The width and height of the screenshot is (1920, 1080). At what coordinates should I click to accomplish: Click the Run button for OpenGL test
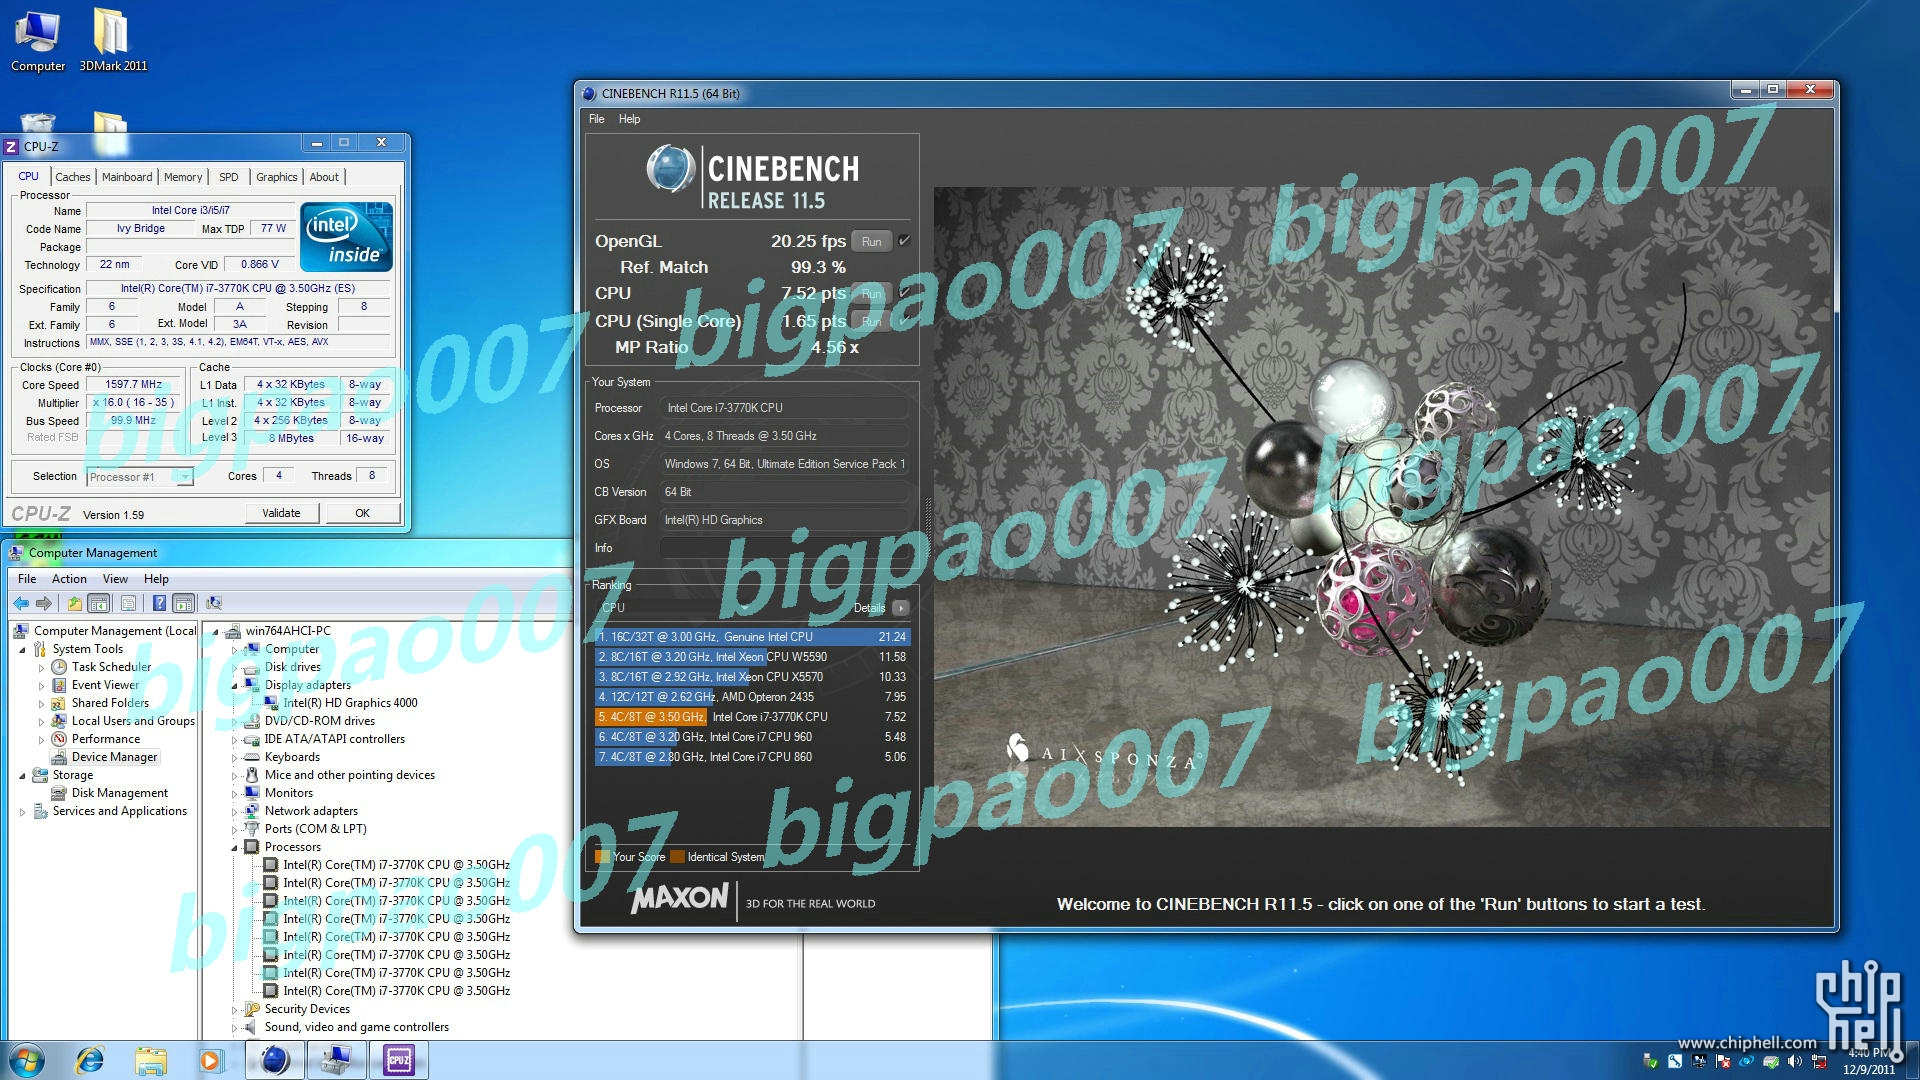[870, 240]
